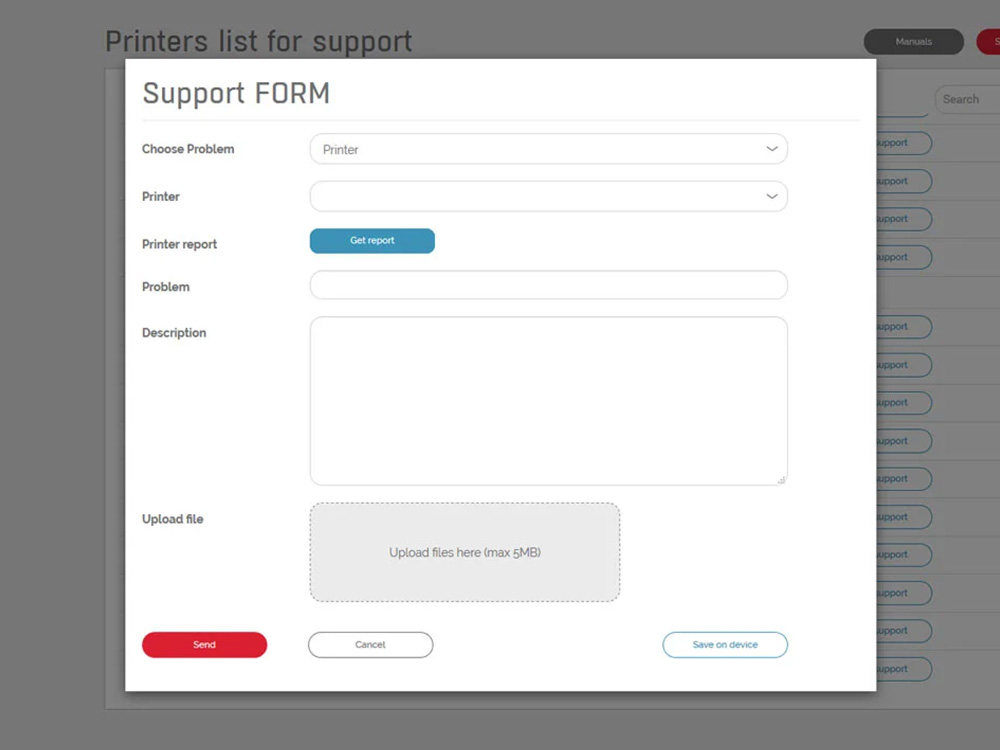Click inside the Description text area
The image size is (1000, 750).
(x=548, y=400)
